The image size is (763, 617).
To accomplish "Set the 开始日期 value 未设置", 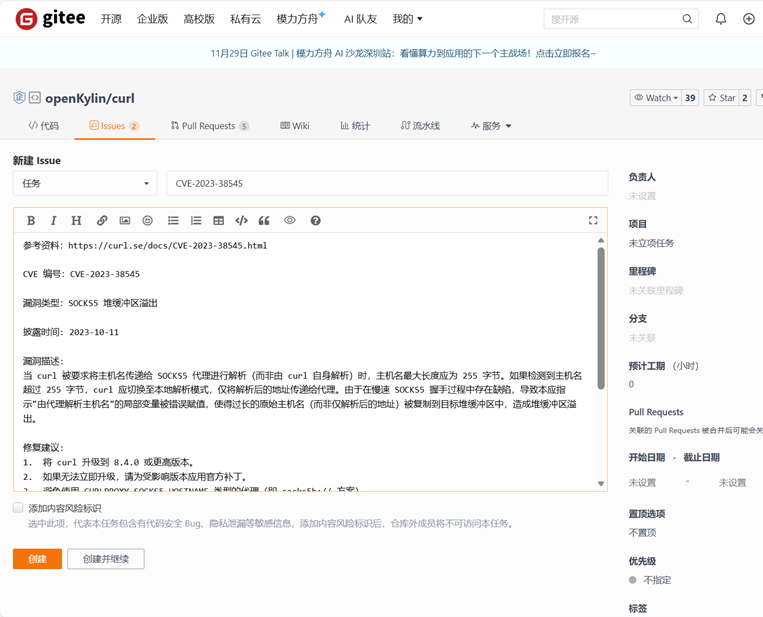I will pos(642,483).
